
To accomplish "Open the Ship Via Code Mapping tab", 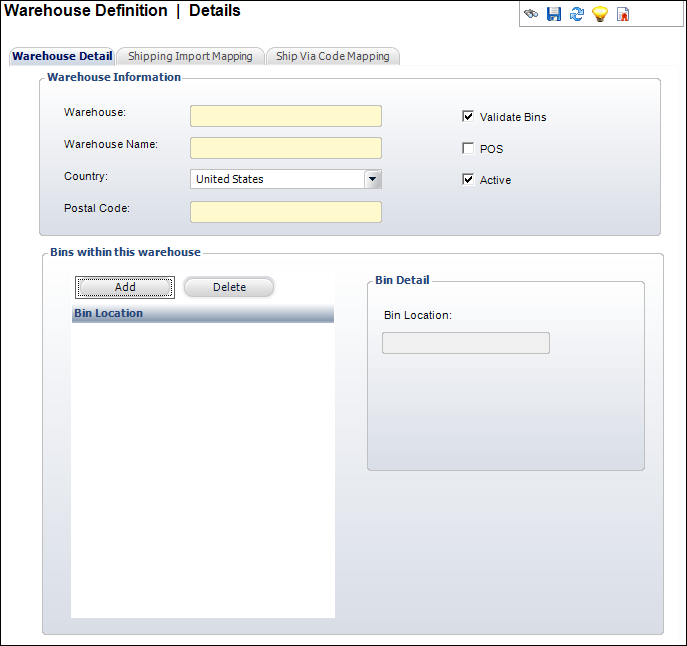I will click(333, 57).
